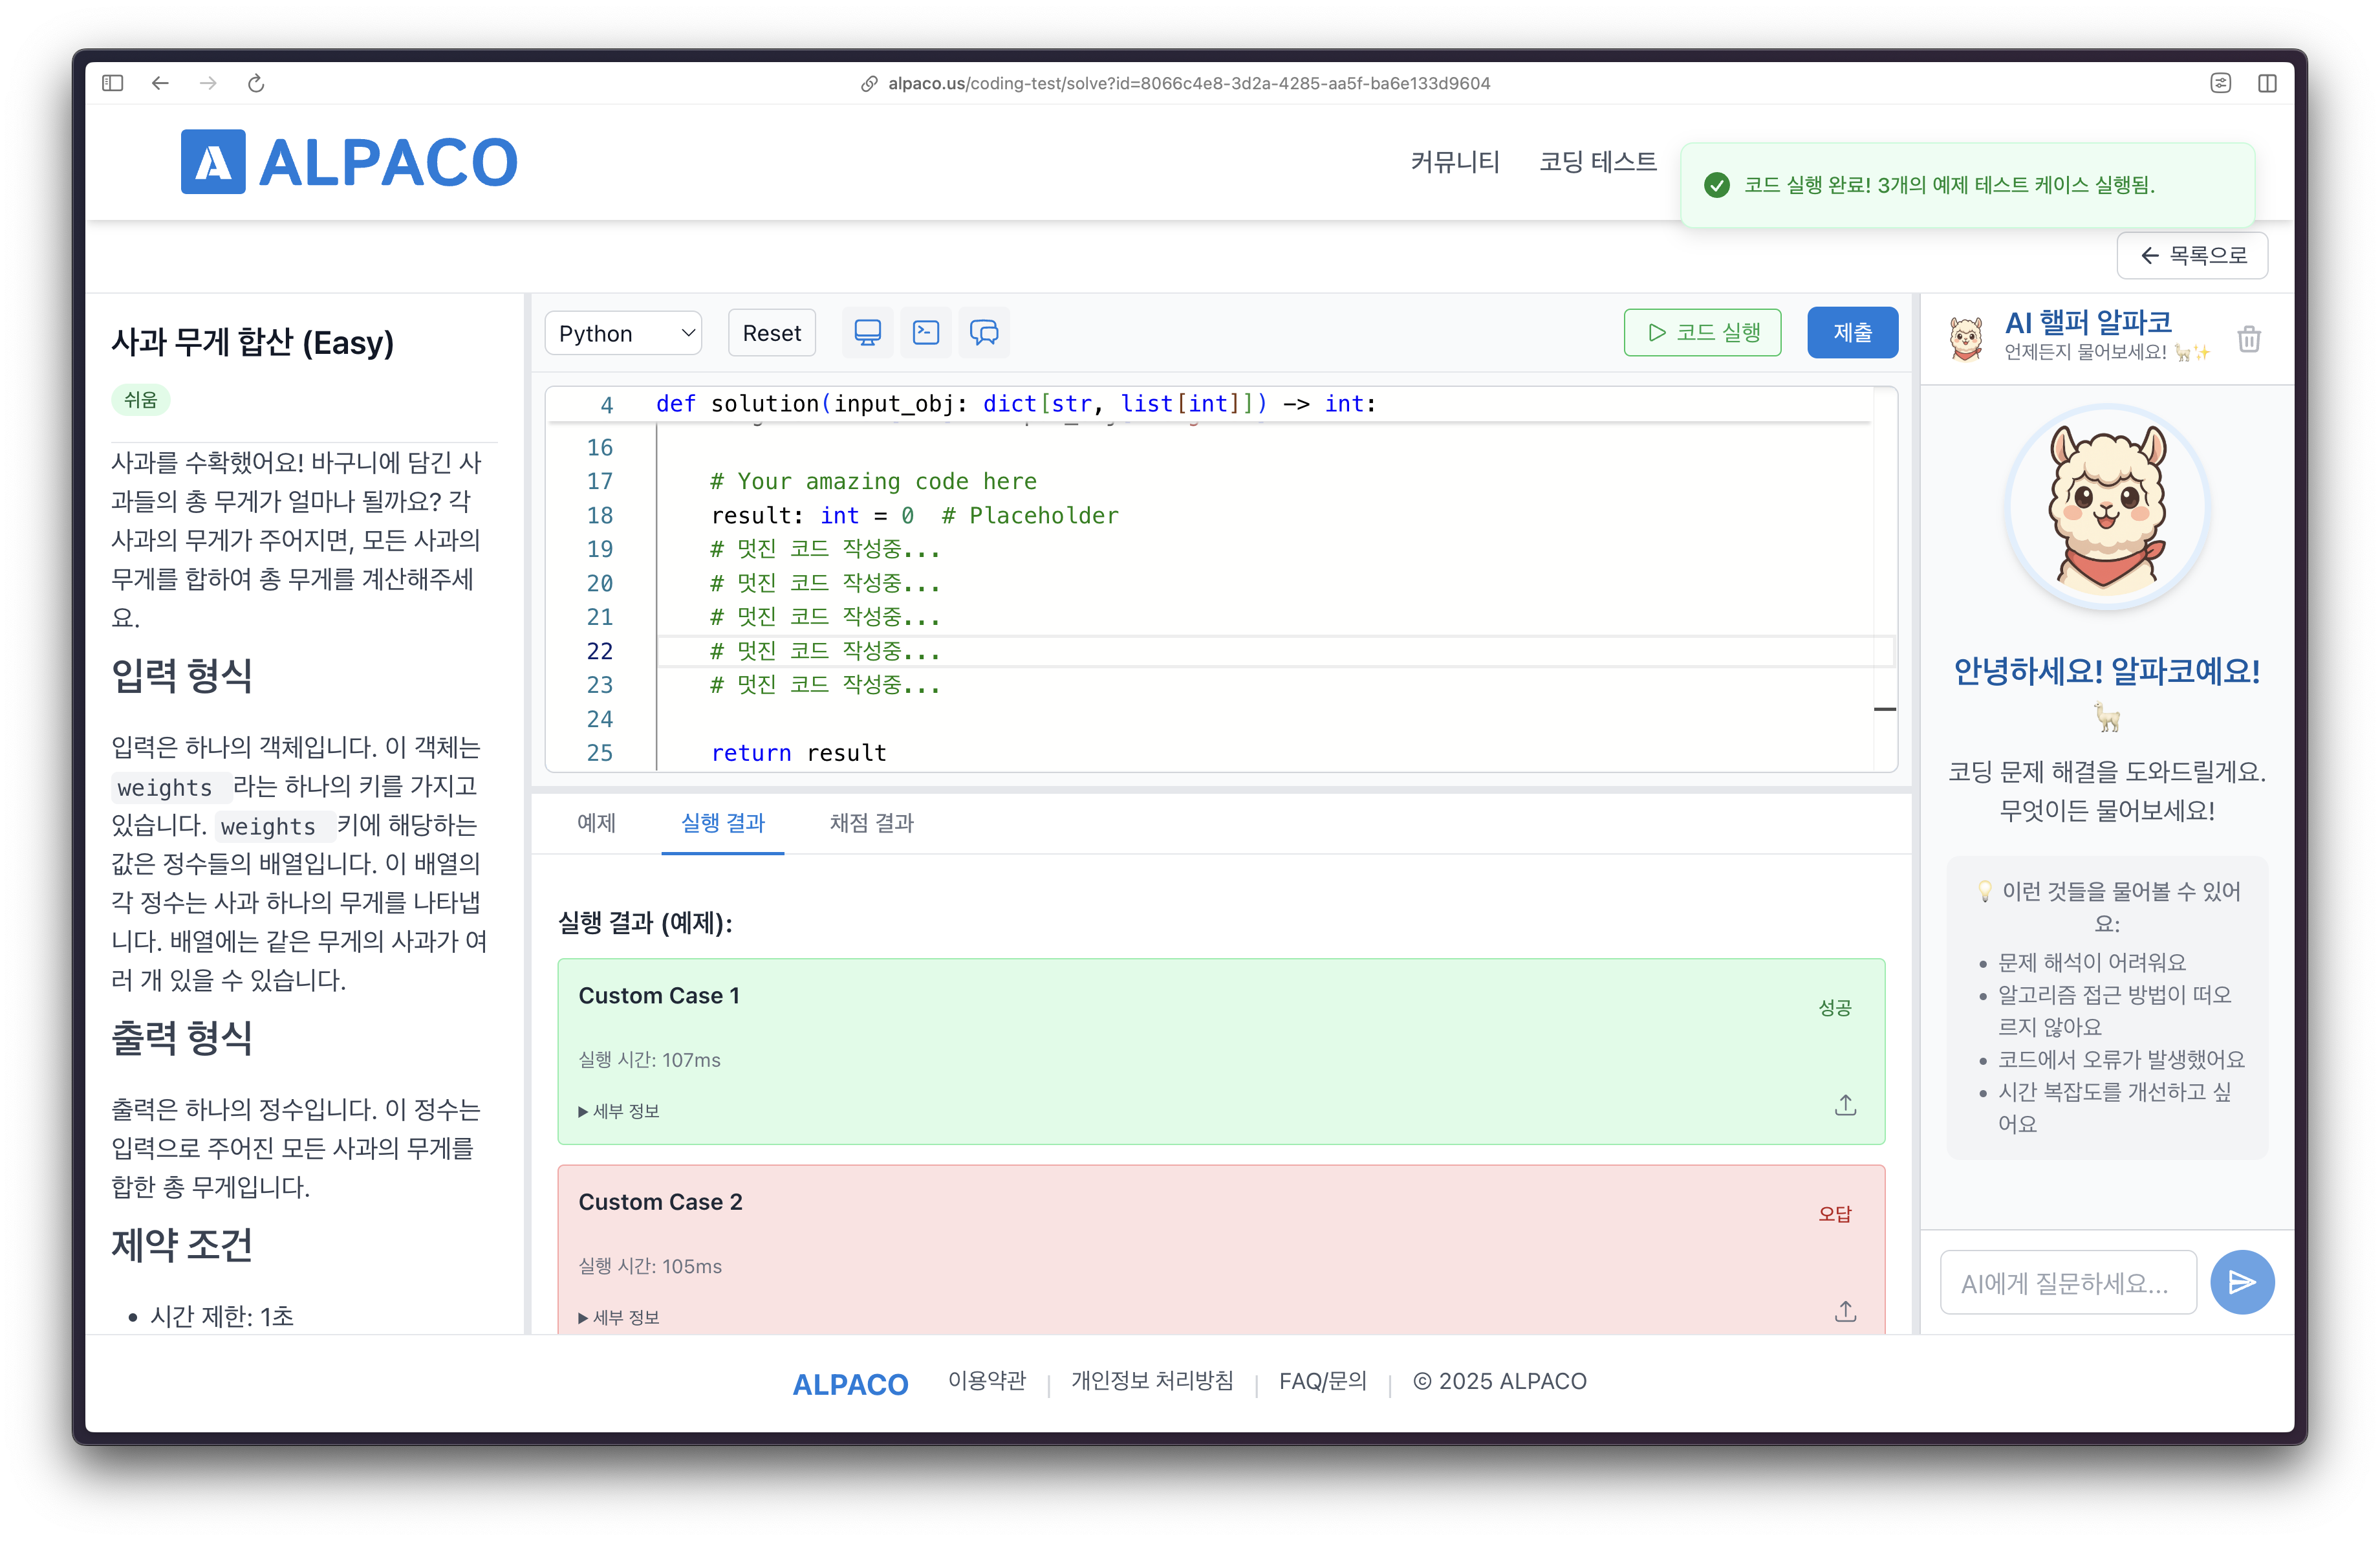Switch to the 실행 결과 tab

722,823
